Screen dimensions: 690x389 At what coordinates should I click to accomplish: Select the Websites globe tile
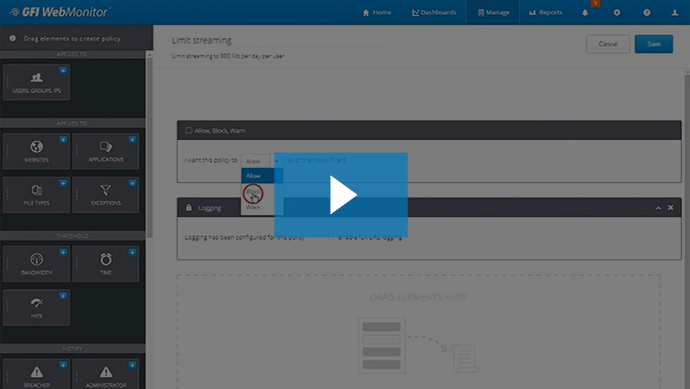37,151
